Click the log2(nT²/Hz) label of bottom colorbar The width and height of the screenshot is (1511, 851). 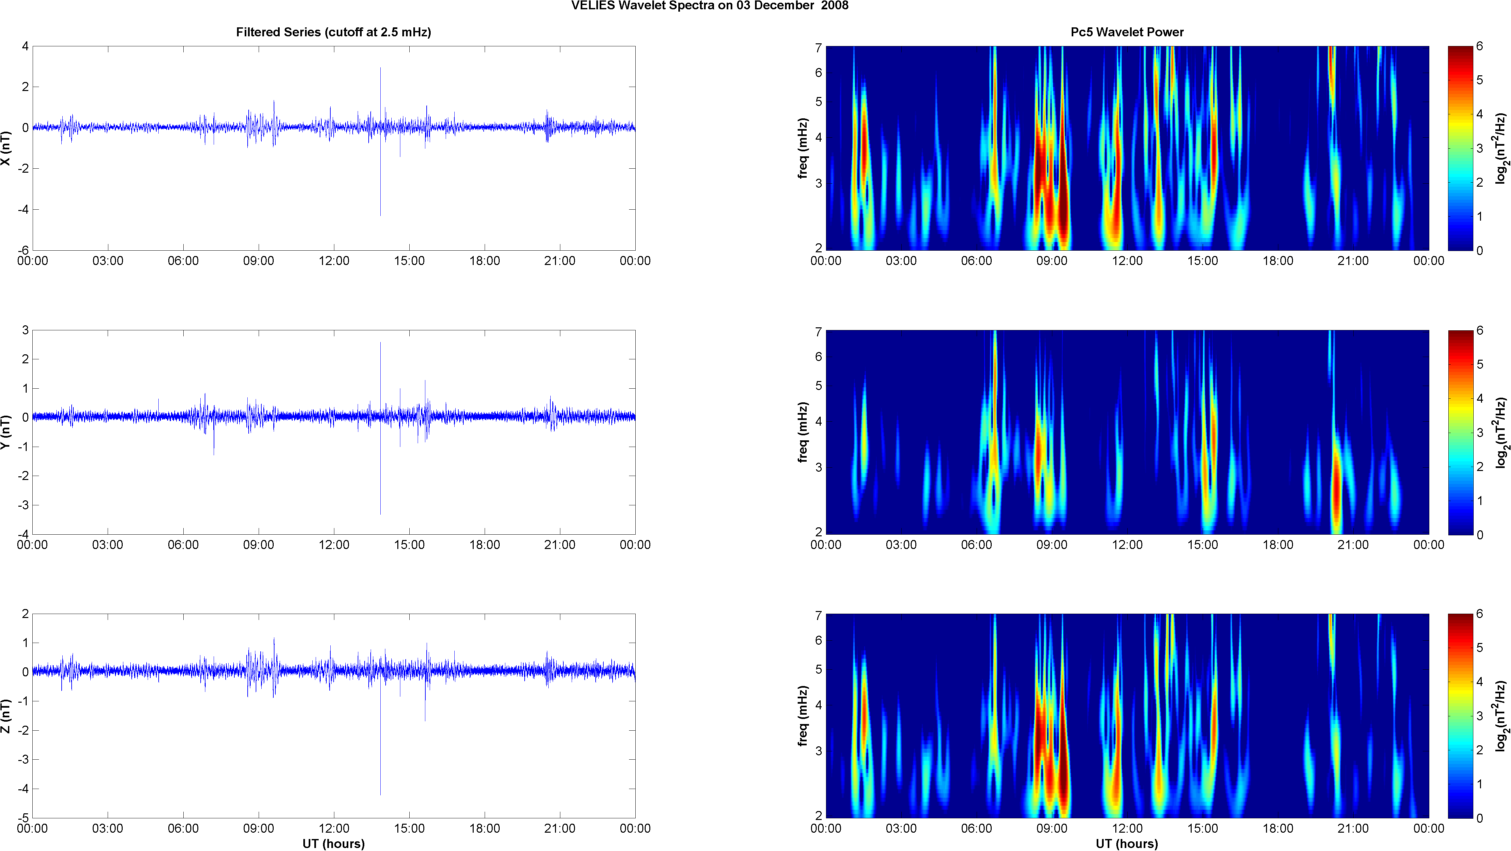(1501, 716)
